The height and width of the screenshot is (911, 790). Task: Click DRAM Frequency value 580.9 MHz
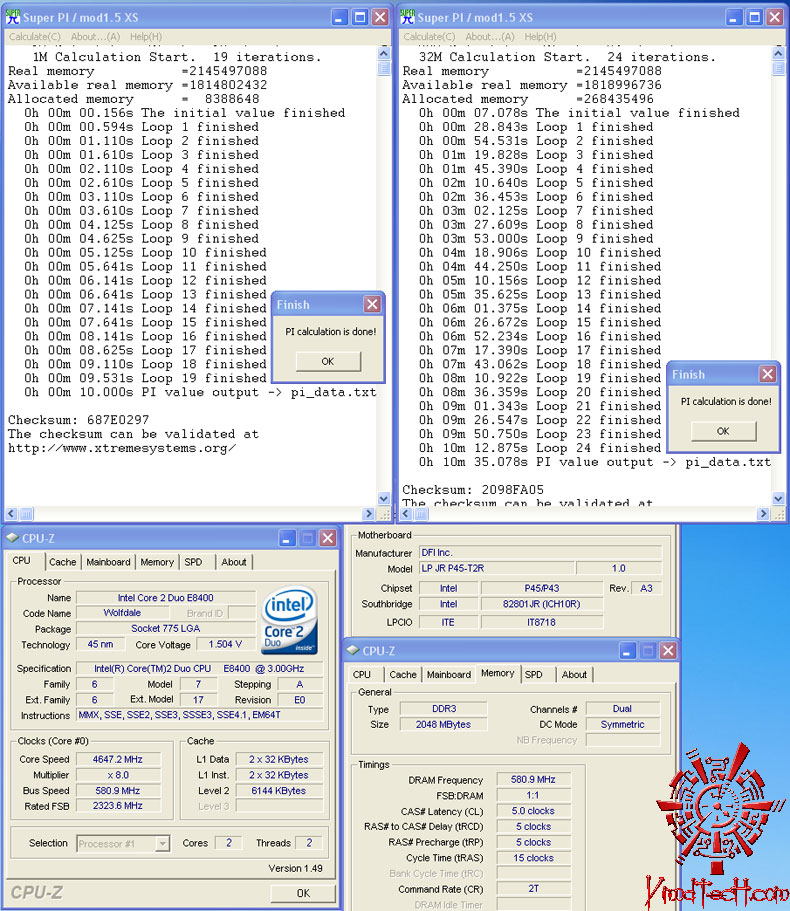[533, 779]
